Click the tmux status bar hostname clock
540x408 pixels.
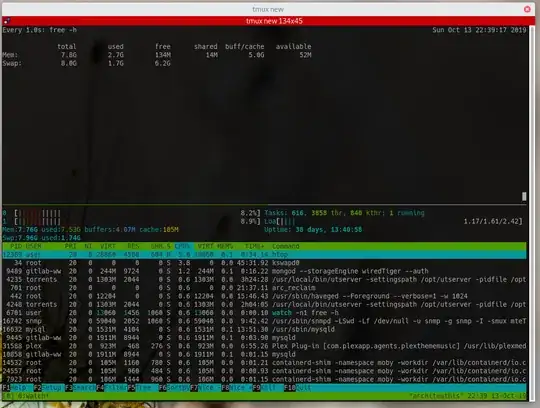[468, 396]
